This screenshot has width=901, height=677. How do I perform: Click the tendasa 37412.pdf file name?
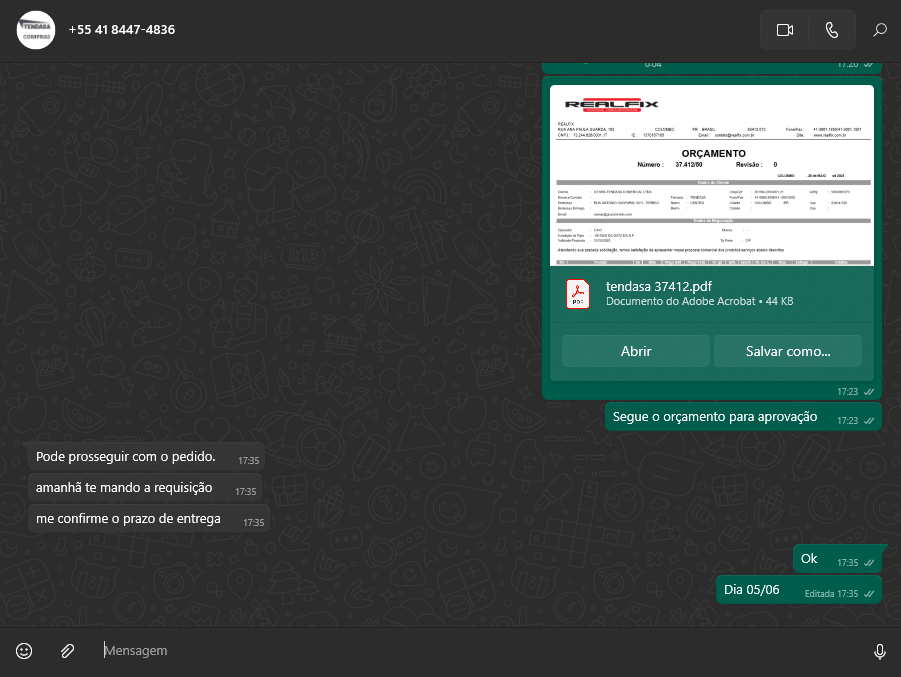tap(658, 286)
